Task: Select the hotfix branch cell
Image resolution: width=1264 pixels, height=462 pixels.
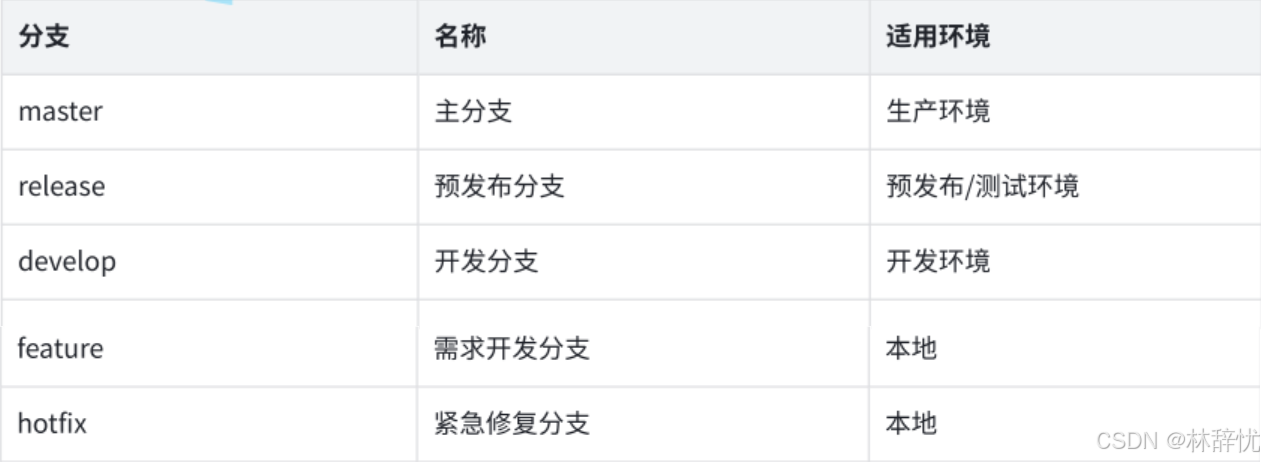Action: (52, 423)
